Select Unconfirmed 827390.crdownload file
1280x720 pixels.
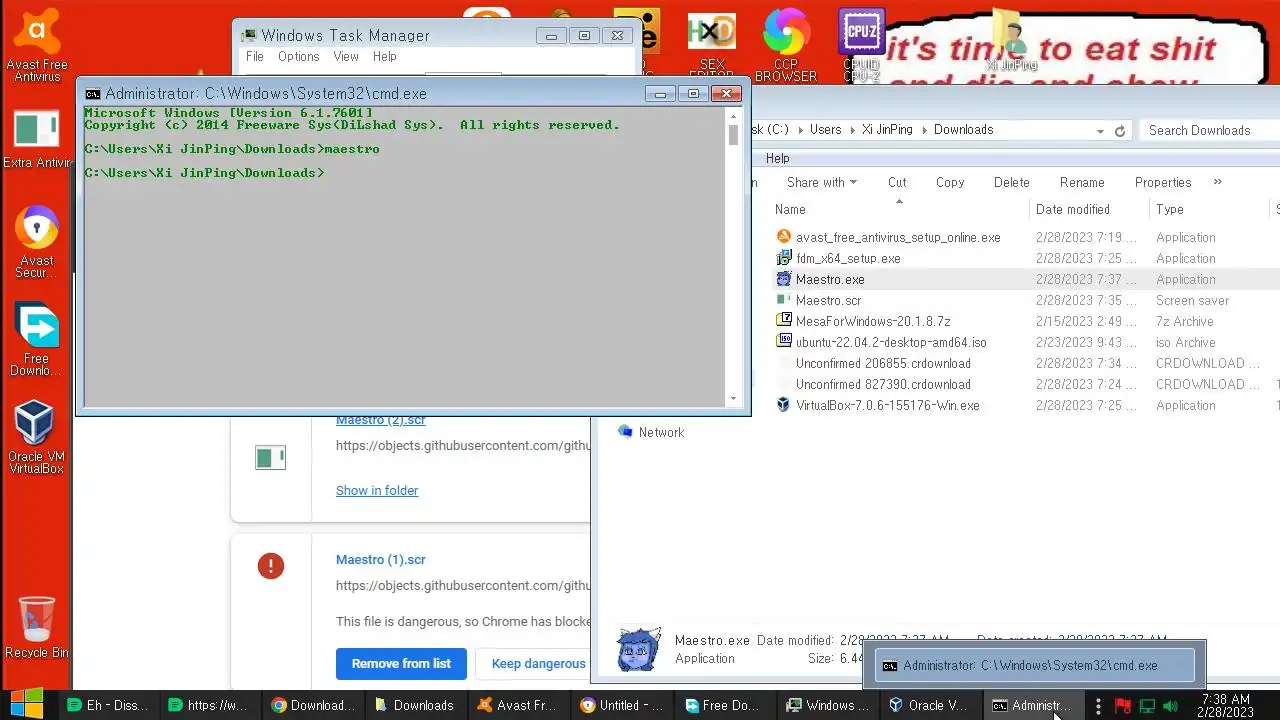[x=883, y=384]
